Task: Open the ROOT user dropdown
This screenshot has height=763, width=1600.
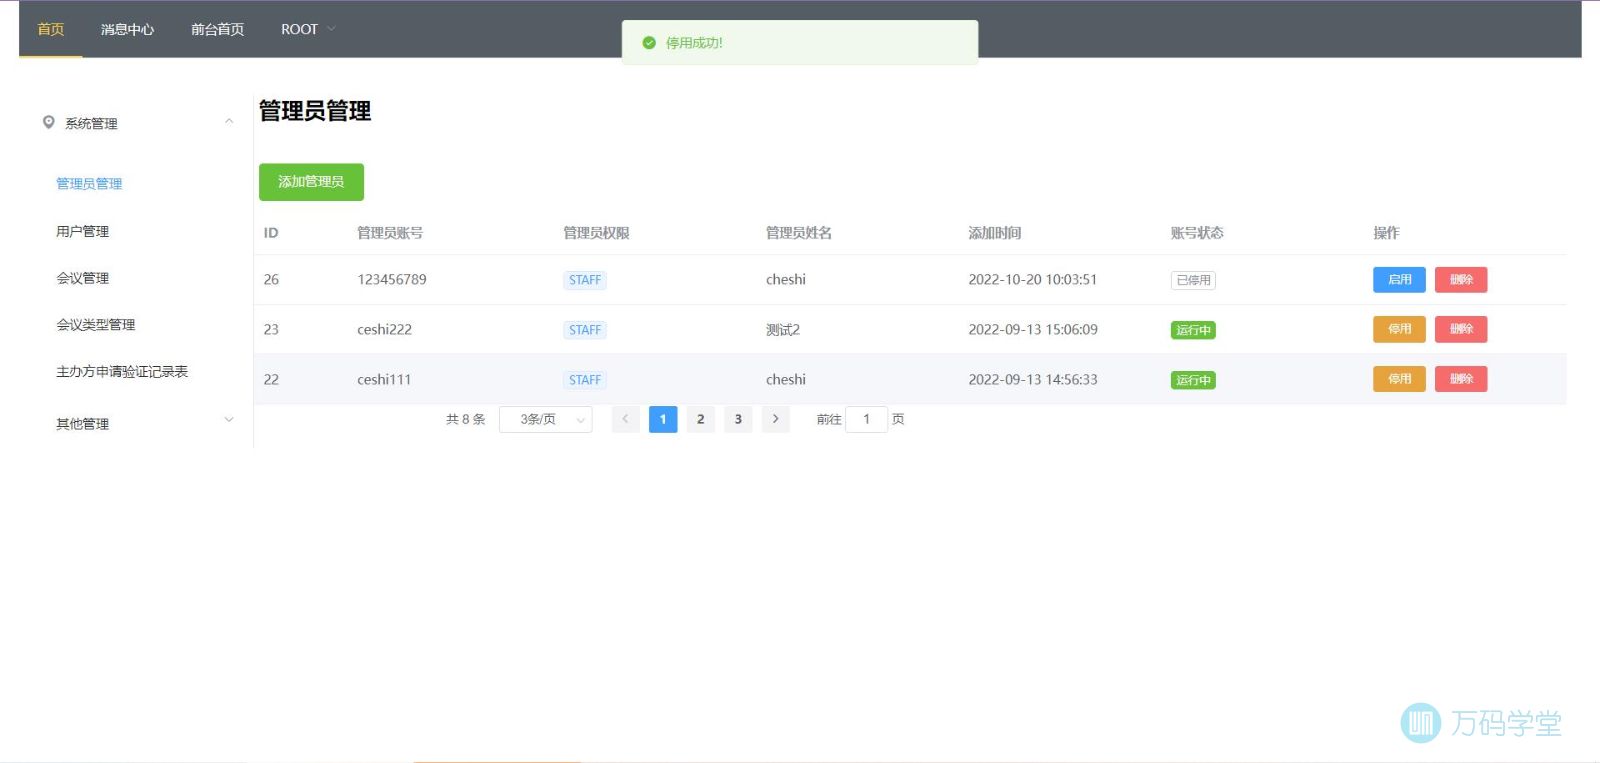Action: (308, 29)
